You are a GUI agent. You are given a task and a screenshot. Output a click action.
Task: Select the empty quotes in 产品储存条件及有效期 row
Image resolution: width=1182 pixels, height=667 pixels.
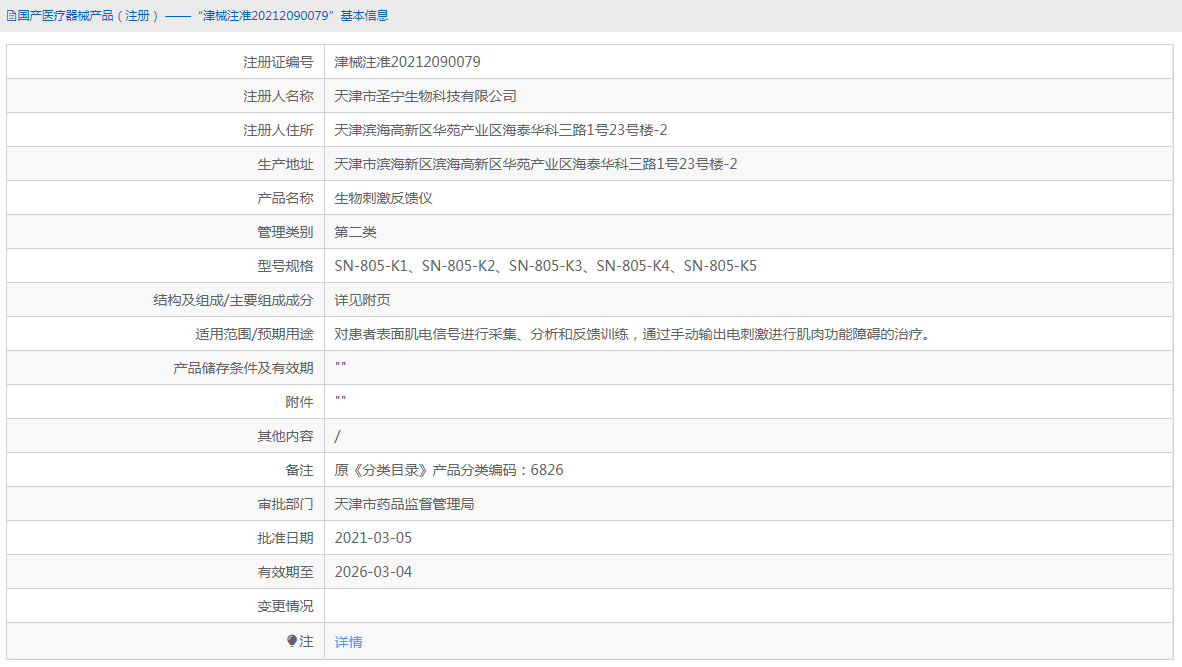click(x=340, y=366)
